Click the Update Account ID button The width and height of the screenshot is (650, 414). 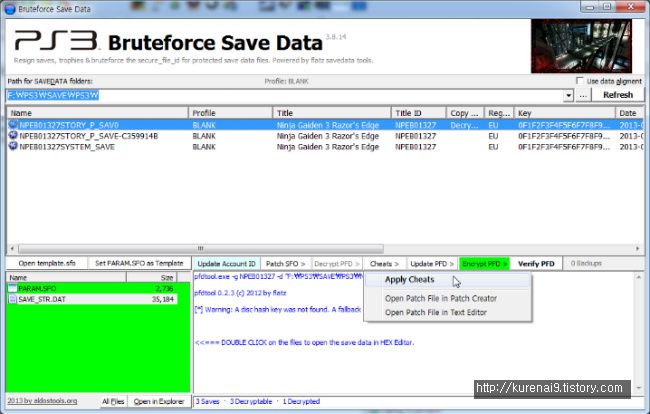pos(226,264)
